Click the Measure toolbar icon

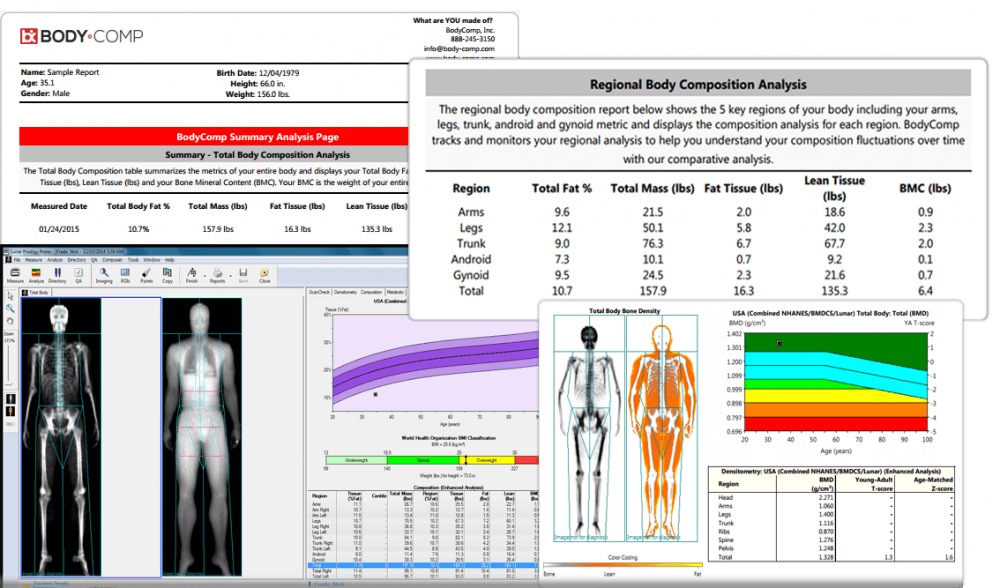tap(15, 274)
